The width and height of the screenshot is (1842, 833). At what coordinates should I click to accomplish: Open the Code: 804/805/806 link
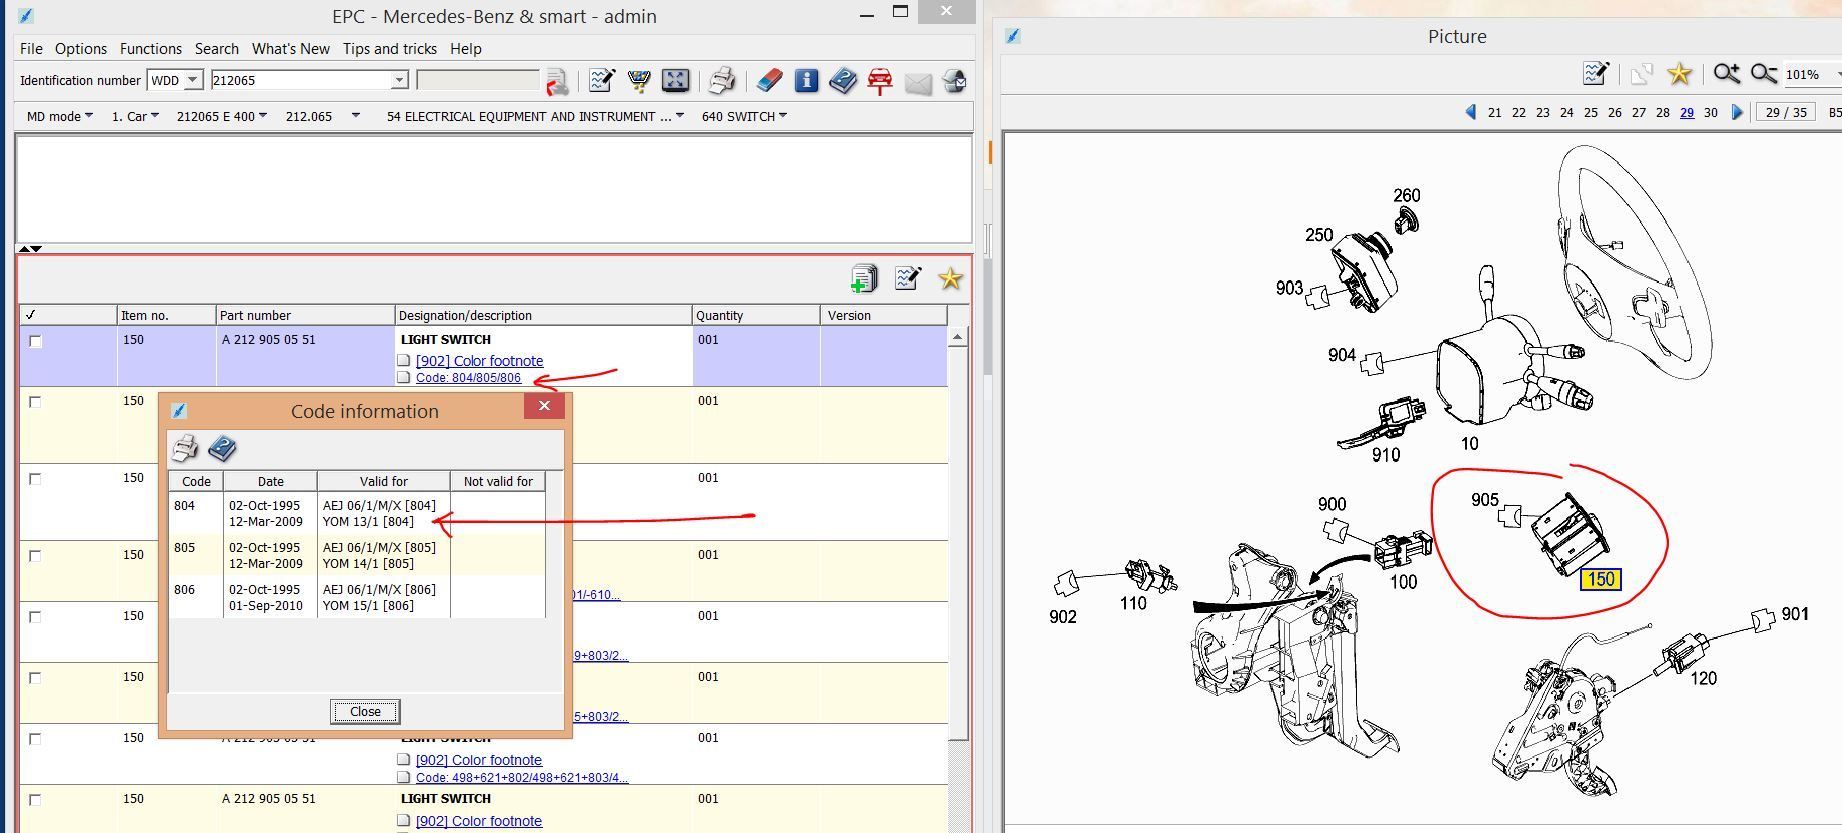pos(468,378)
